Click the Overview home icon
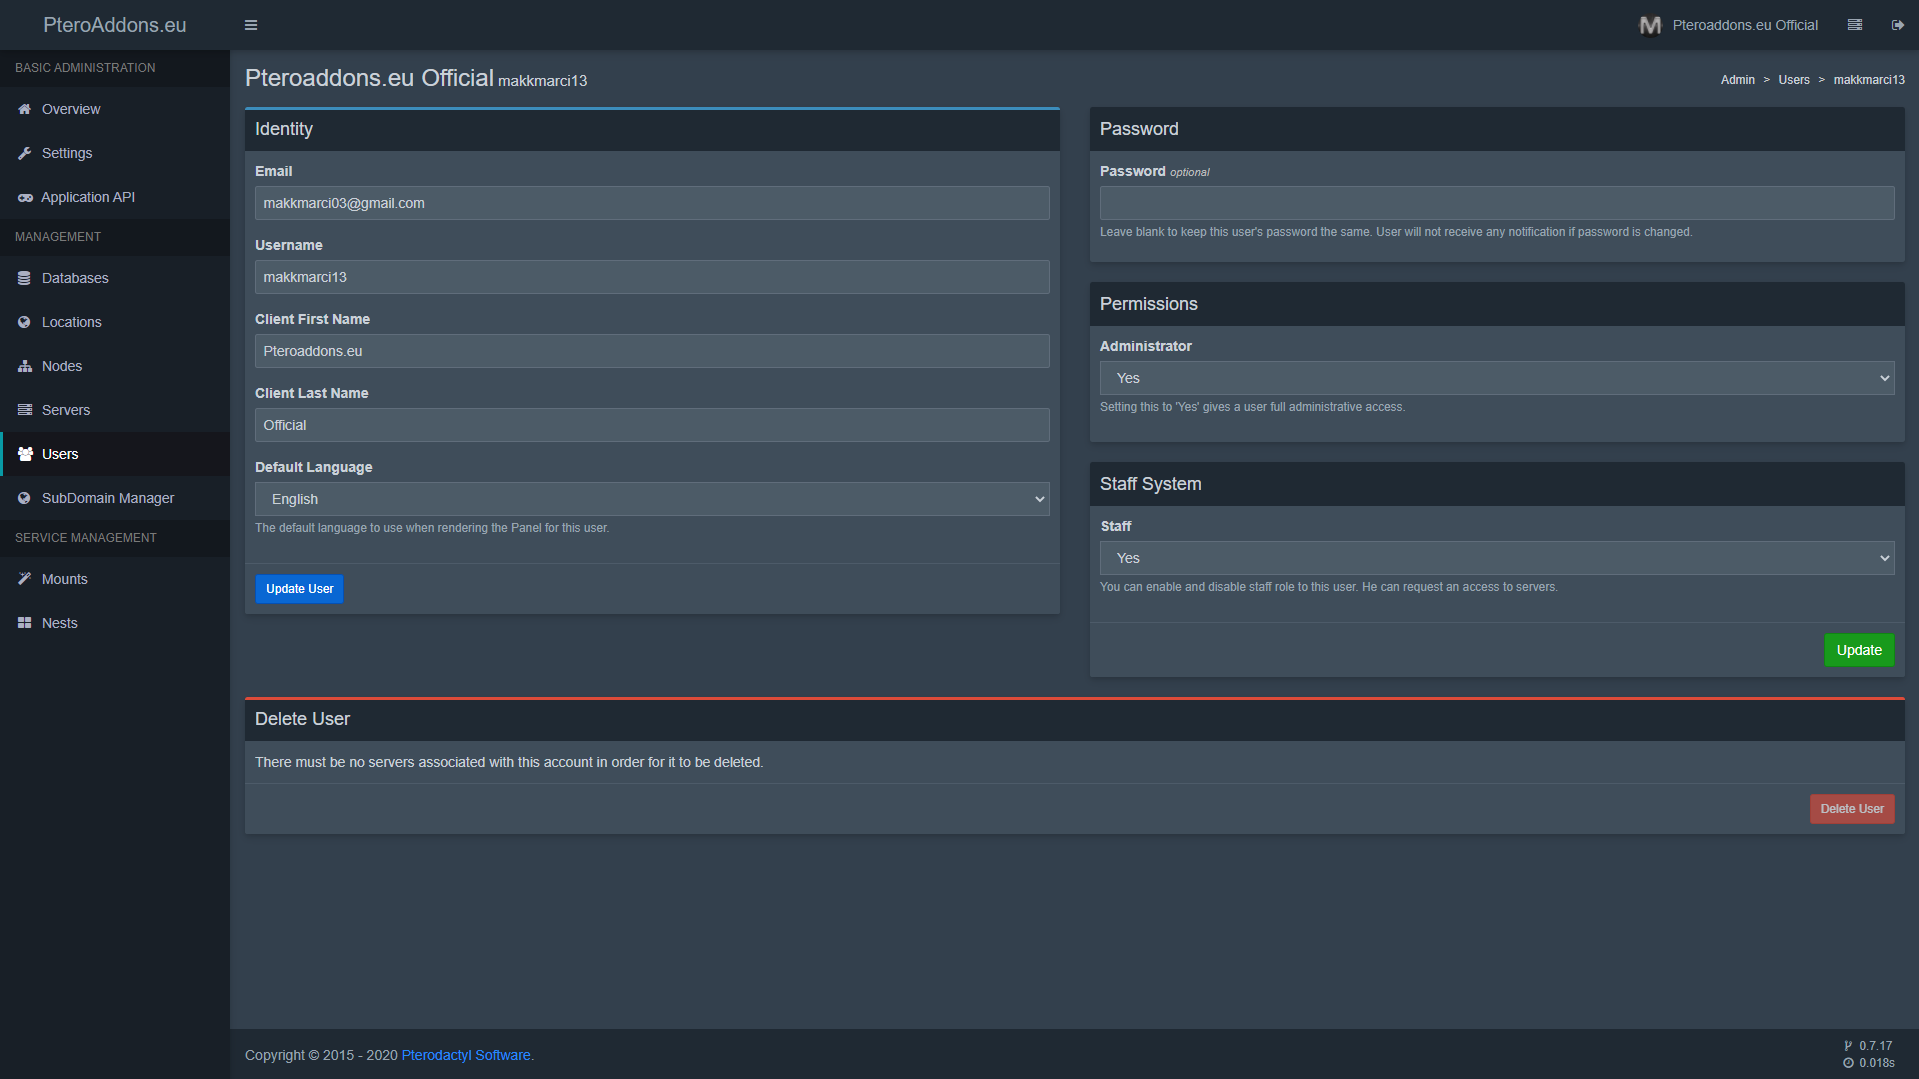Screen dimensions: 1919x1079 25,109
